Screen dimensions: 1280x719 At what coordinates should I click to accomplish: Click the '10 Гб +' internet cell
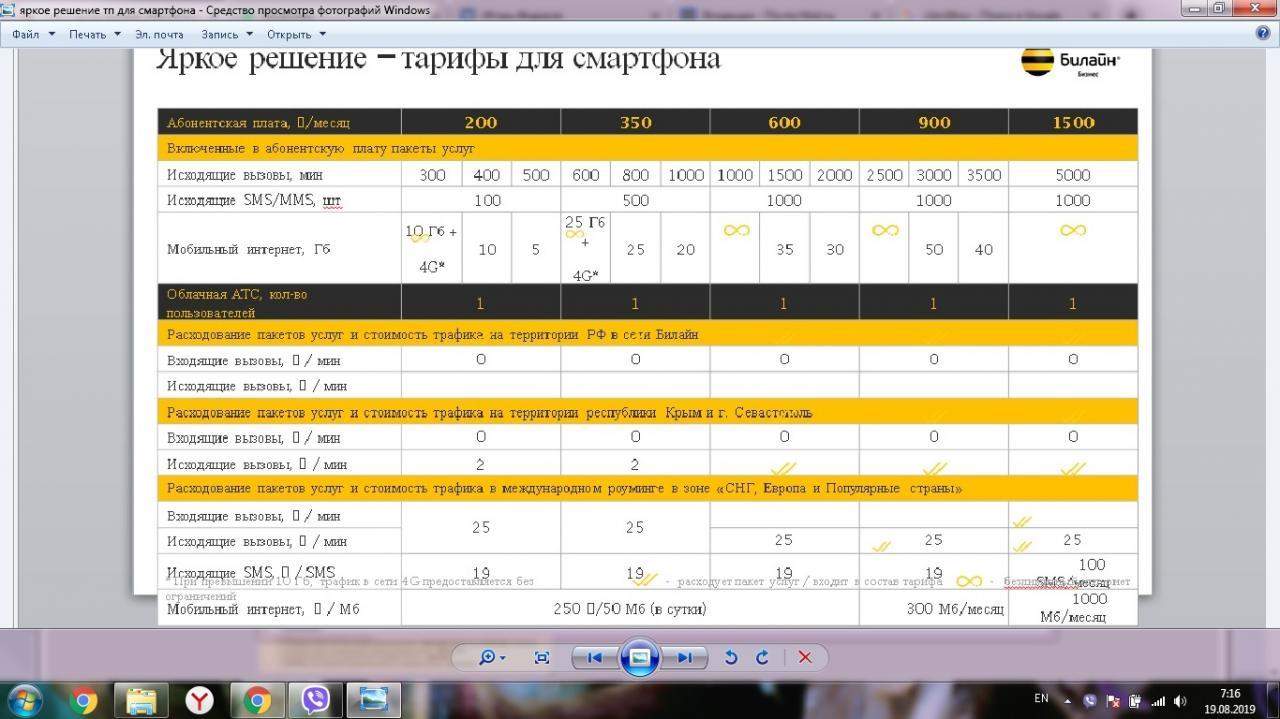click(x=431, y=248)
